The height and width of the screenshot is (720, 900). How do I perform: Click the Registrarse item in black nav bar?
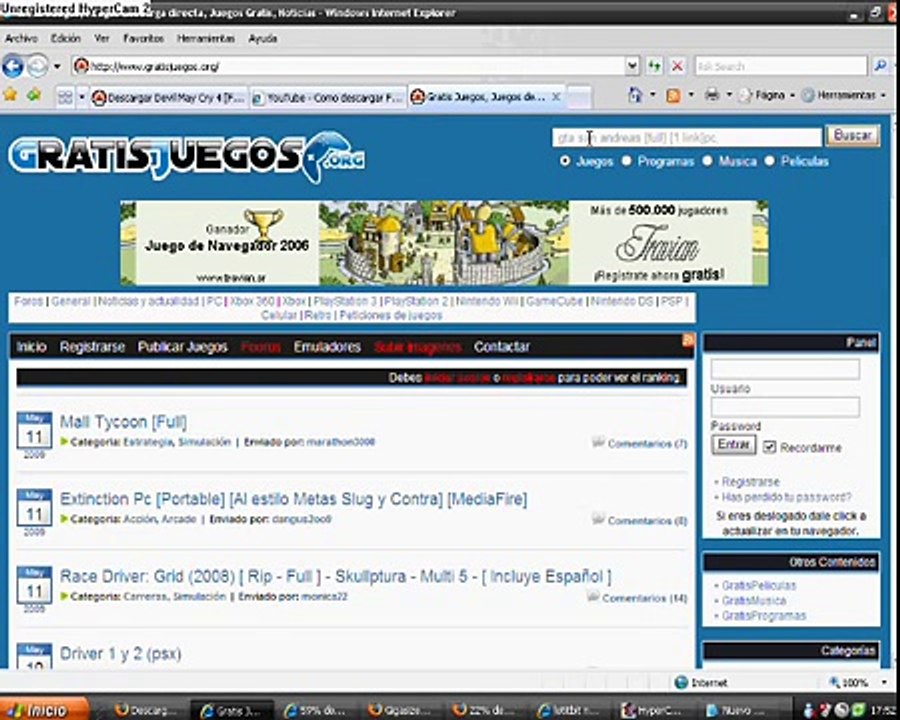click(92, 347)
